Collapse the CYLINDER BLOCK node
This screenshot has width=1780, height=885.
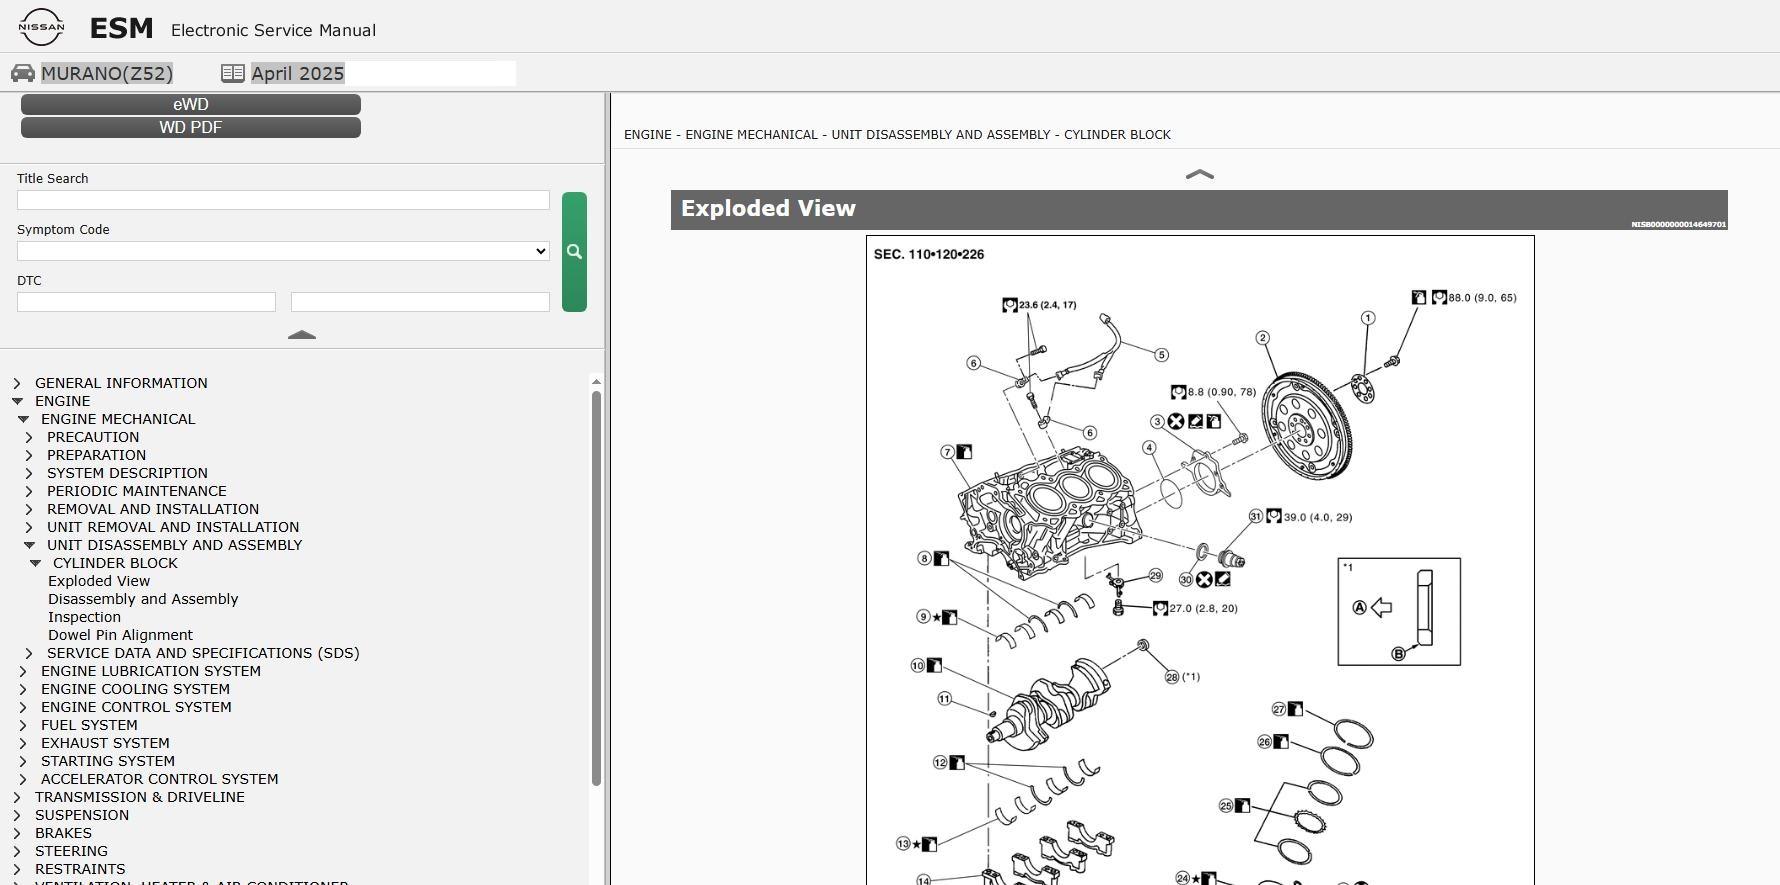tap(35, 563)
